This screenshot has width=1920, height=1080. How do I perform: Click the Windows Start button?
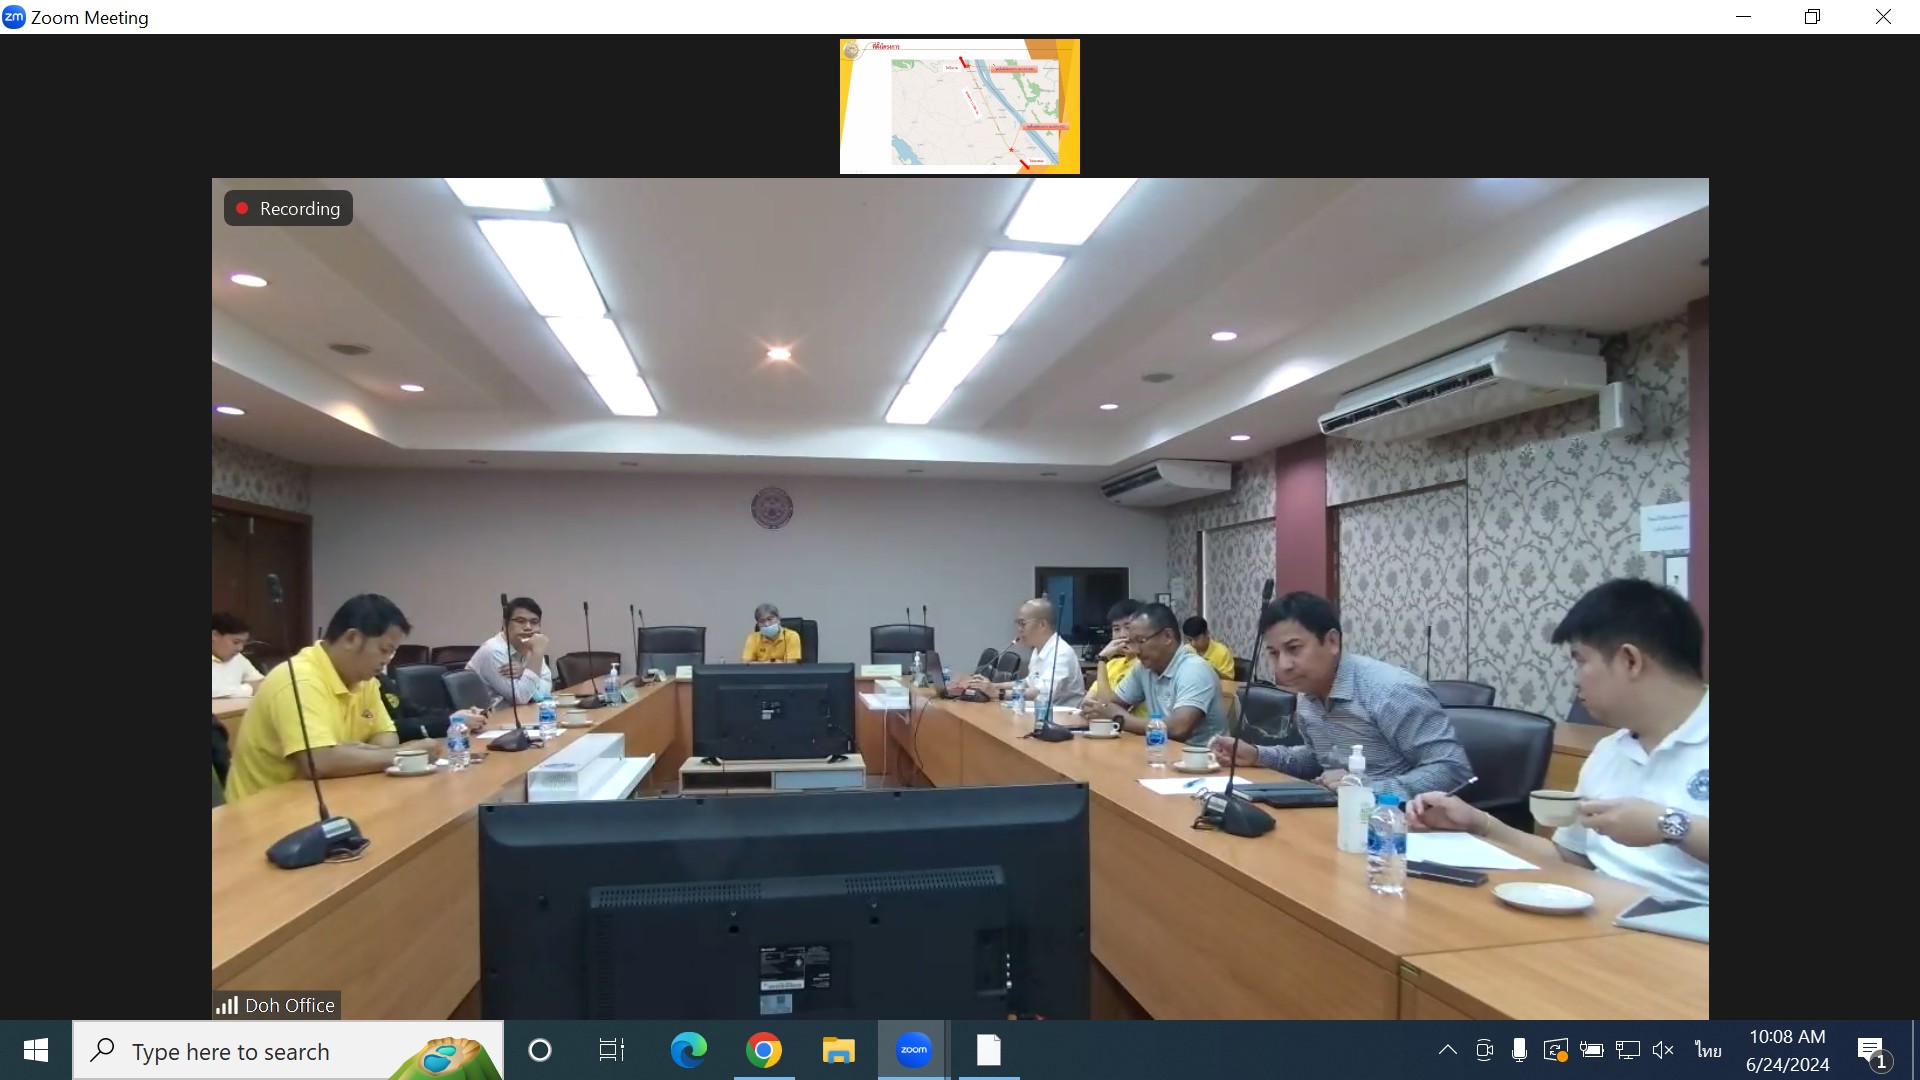click(36, 1050)
